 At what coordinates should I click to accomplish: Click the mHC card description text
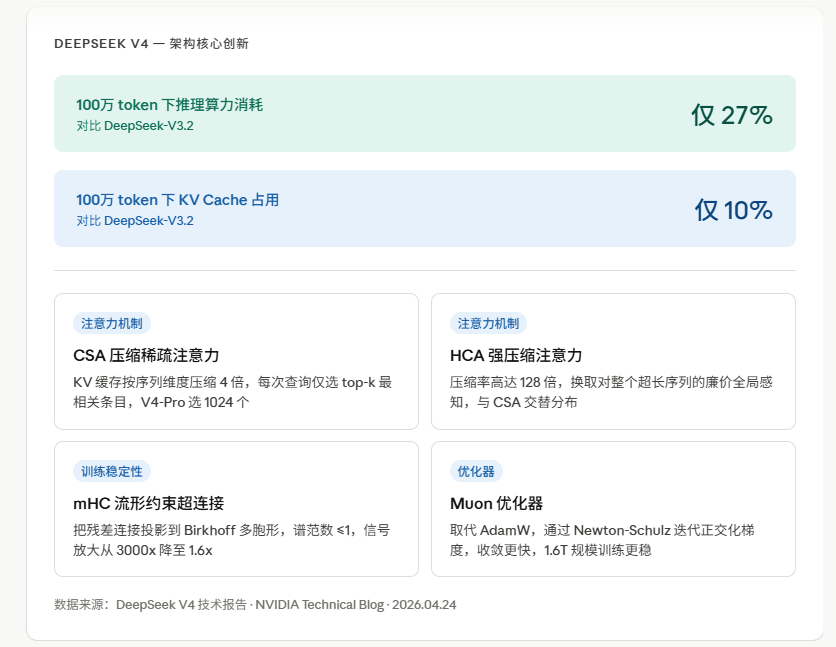click(x=232, y=539)
